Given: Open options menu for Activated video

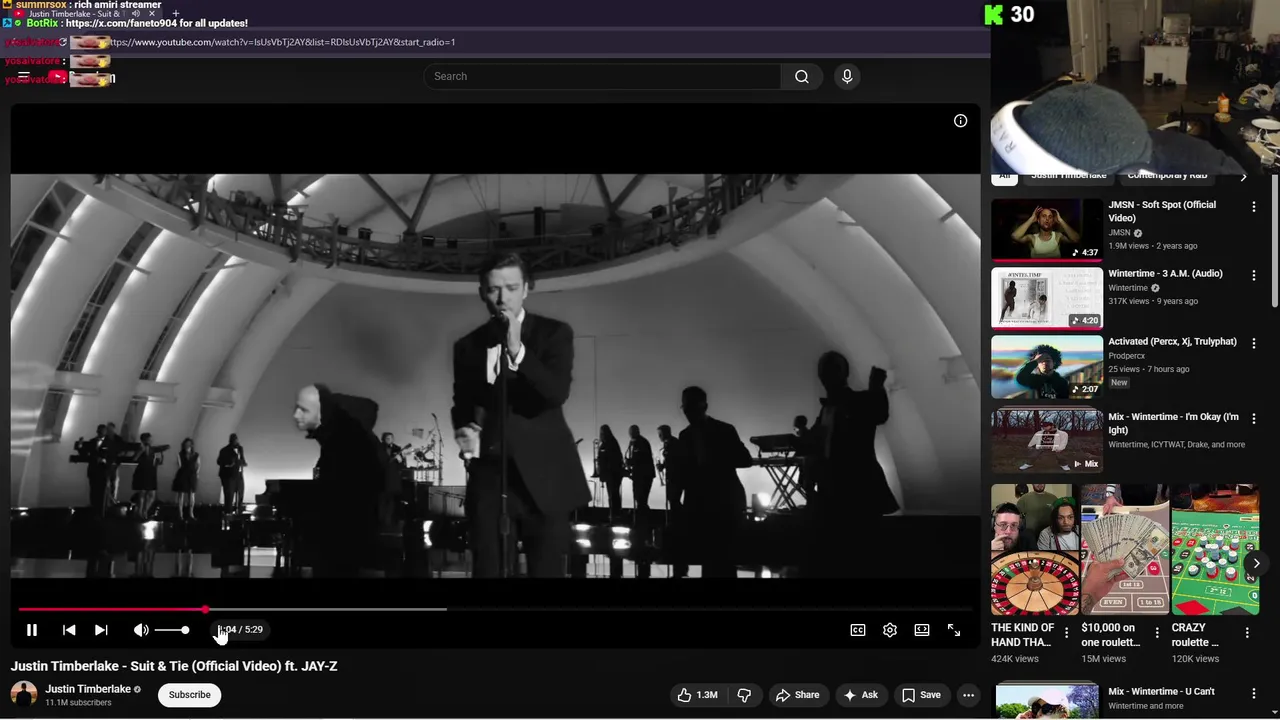Looking at the screenshot, I should pyautogui.click(x=1253, y=343).
